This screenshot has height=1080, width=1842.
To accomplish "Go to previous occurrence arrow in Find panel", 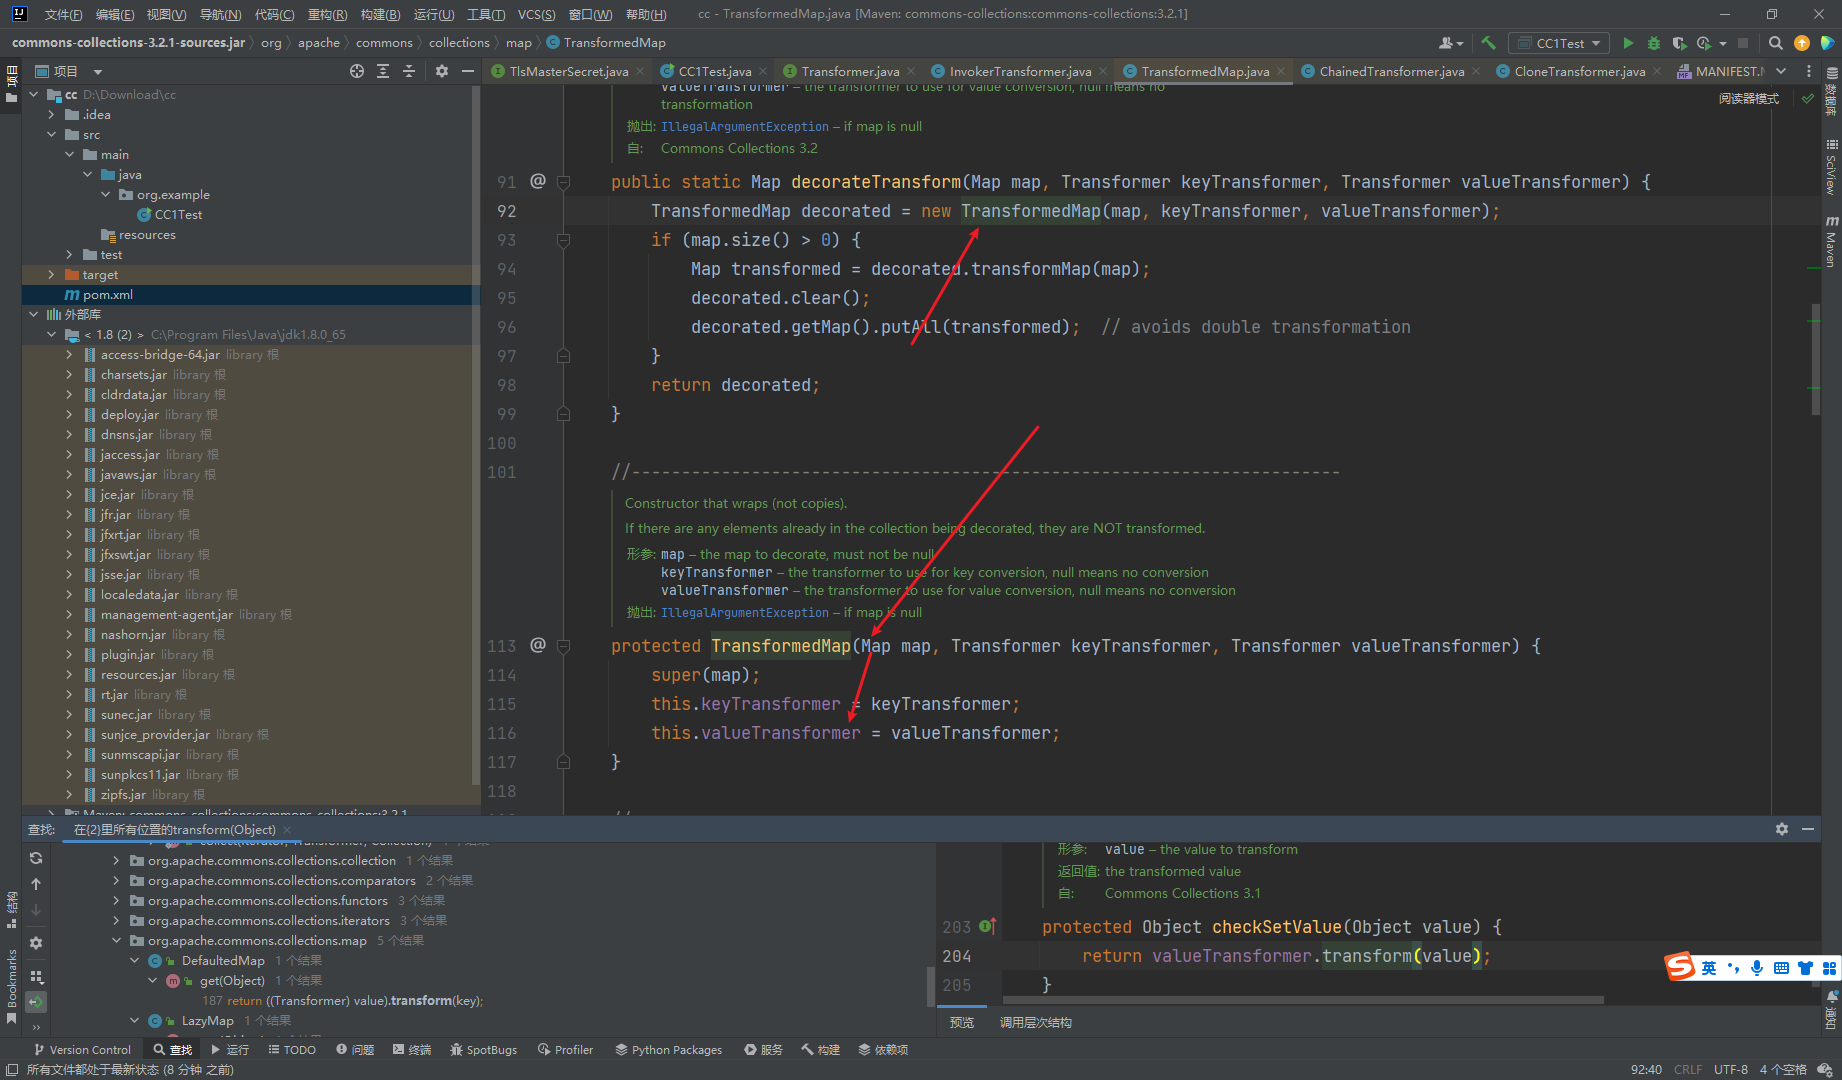I will pos(36,884).
